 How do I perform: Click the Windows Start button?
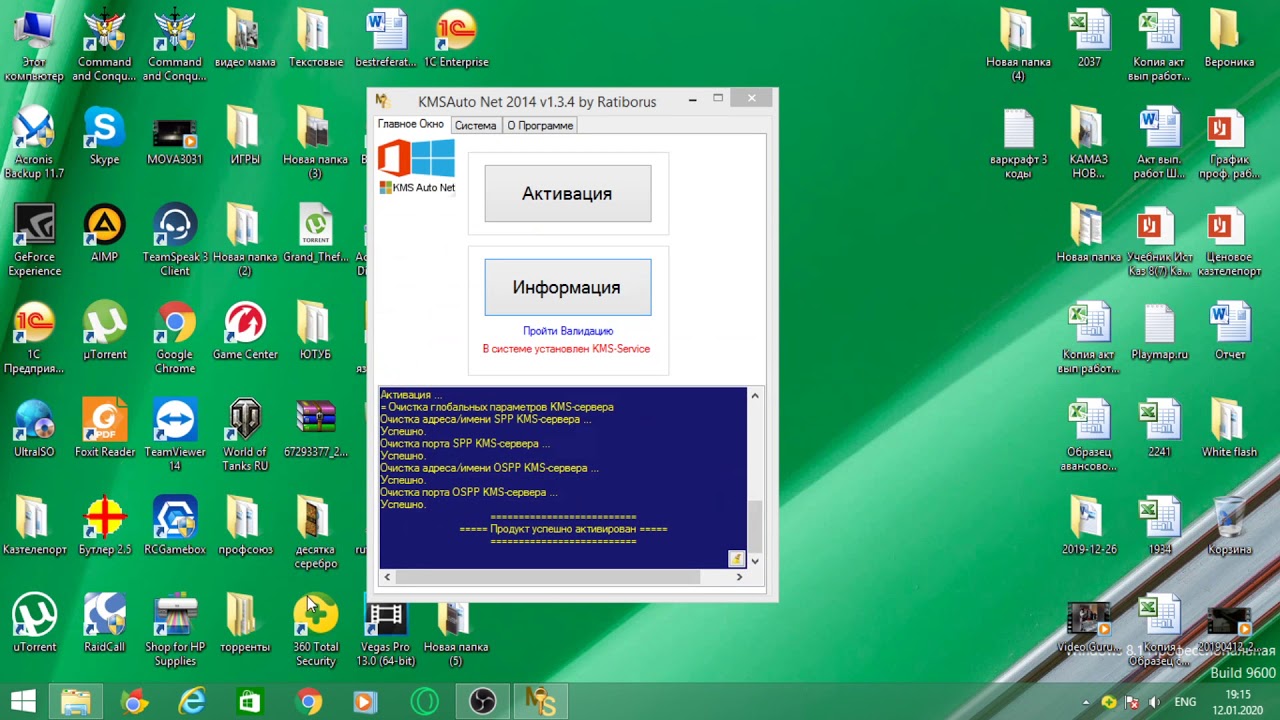[23, 702]
